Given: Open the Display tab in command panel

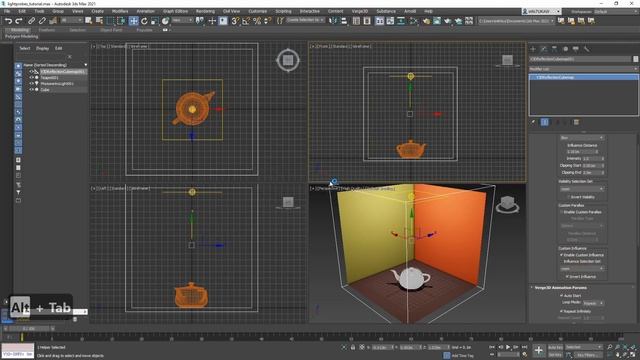Looking at the screenshot, I should (x=576, y=49).
